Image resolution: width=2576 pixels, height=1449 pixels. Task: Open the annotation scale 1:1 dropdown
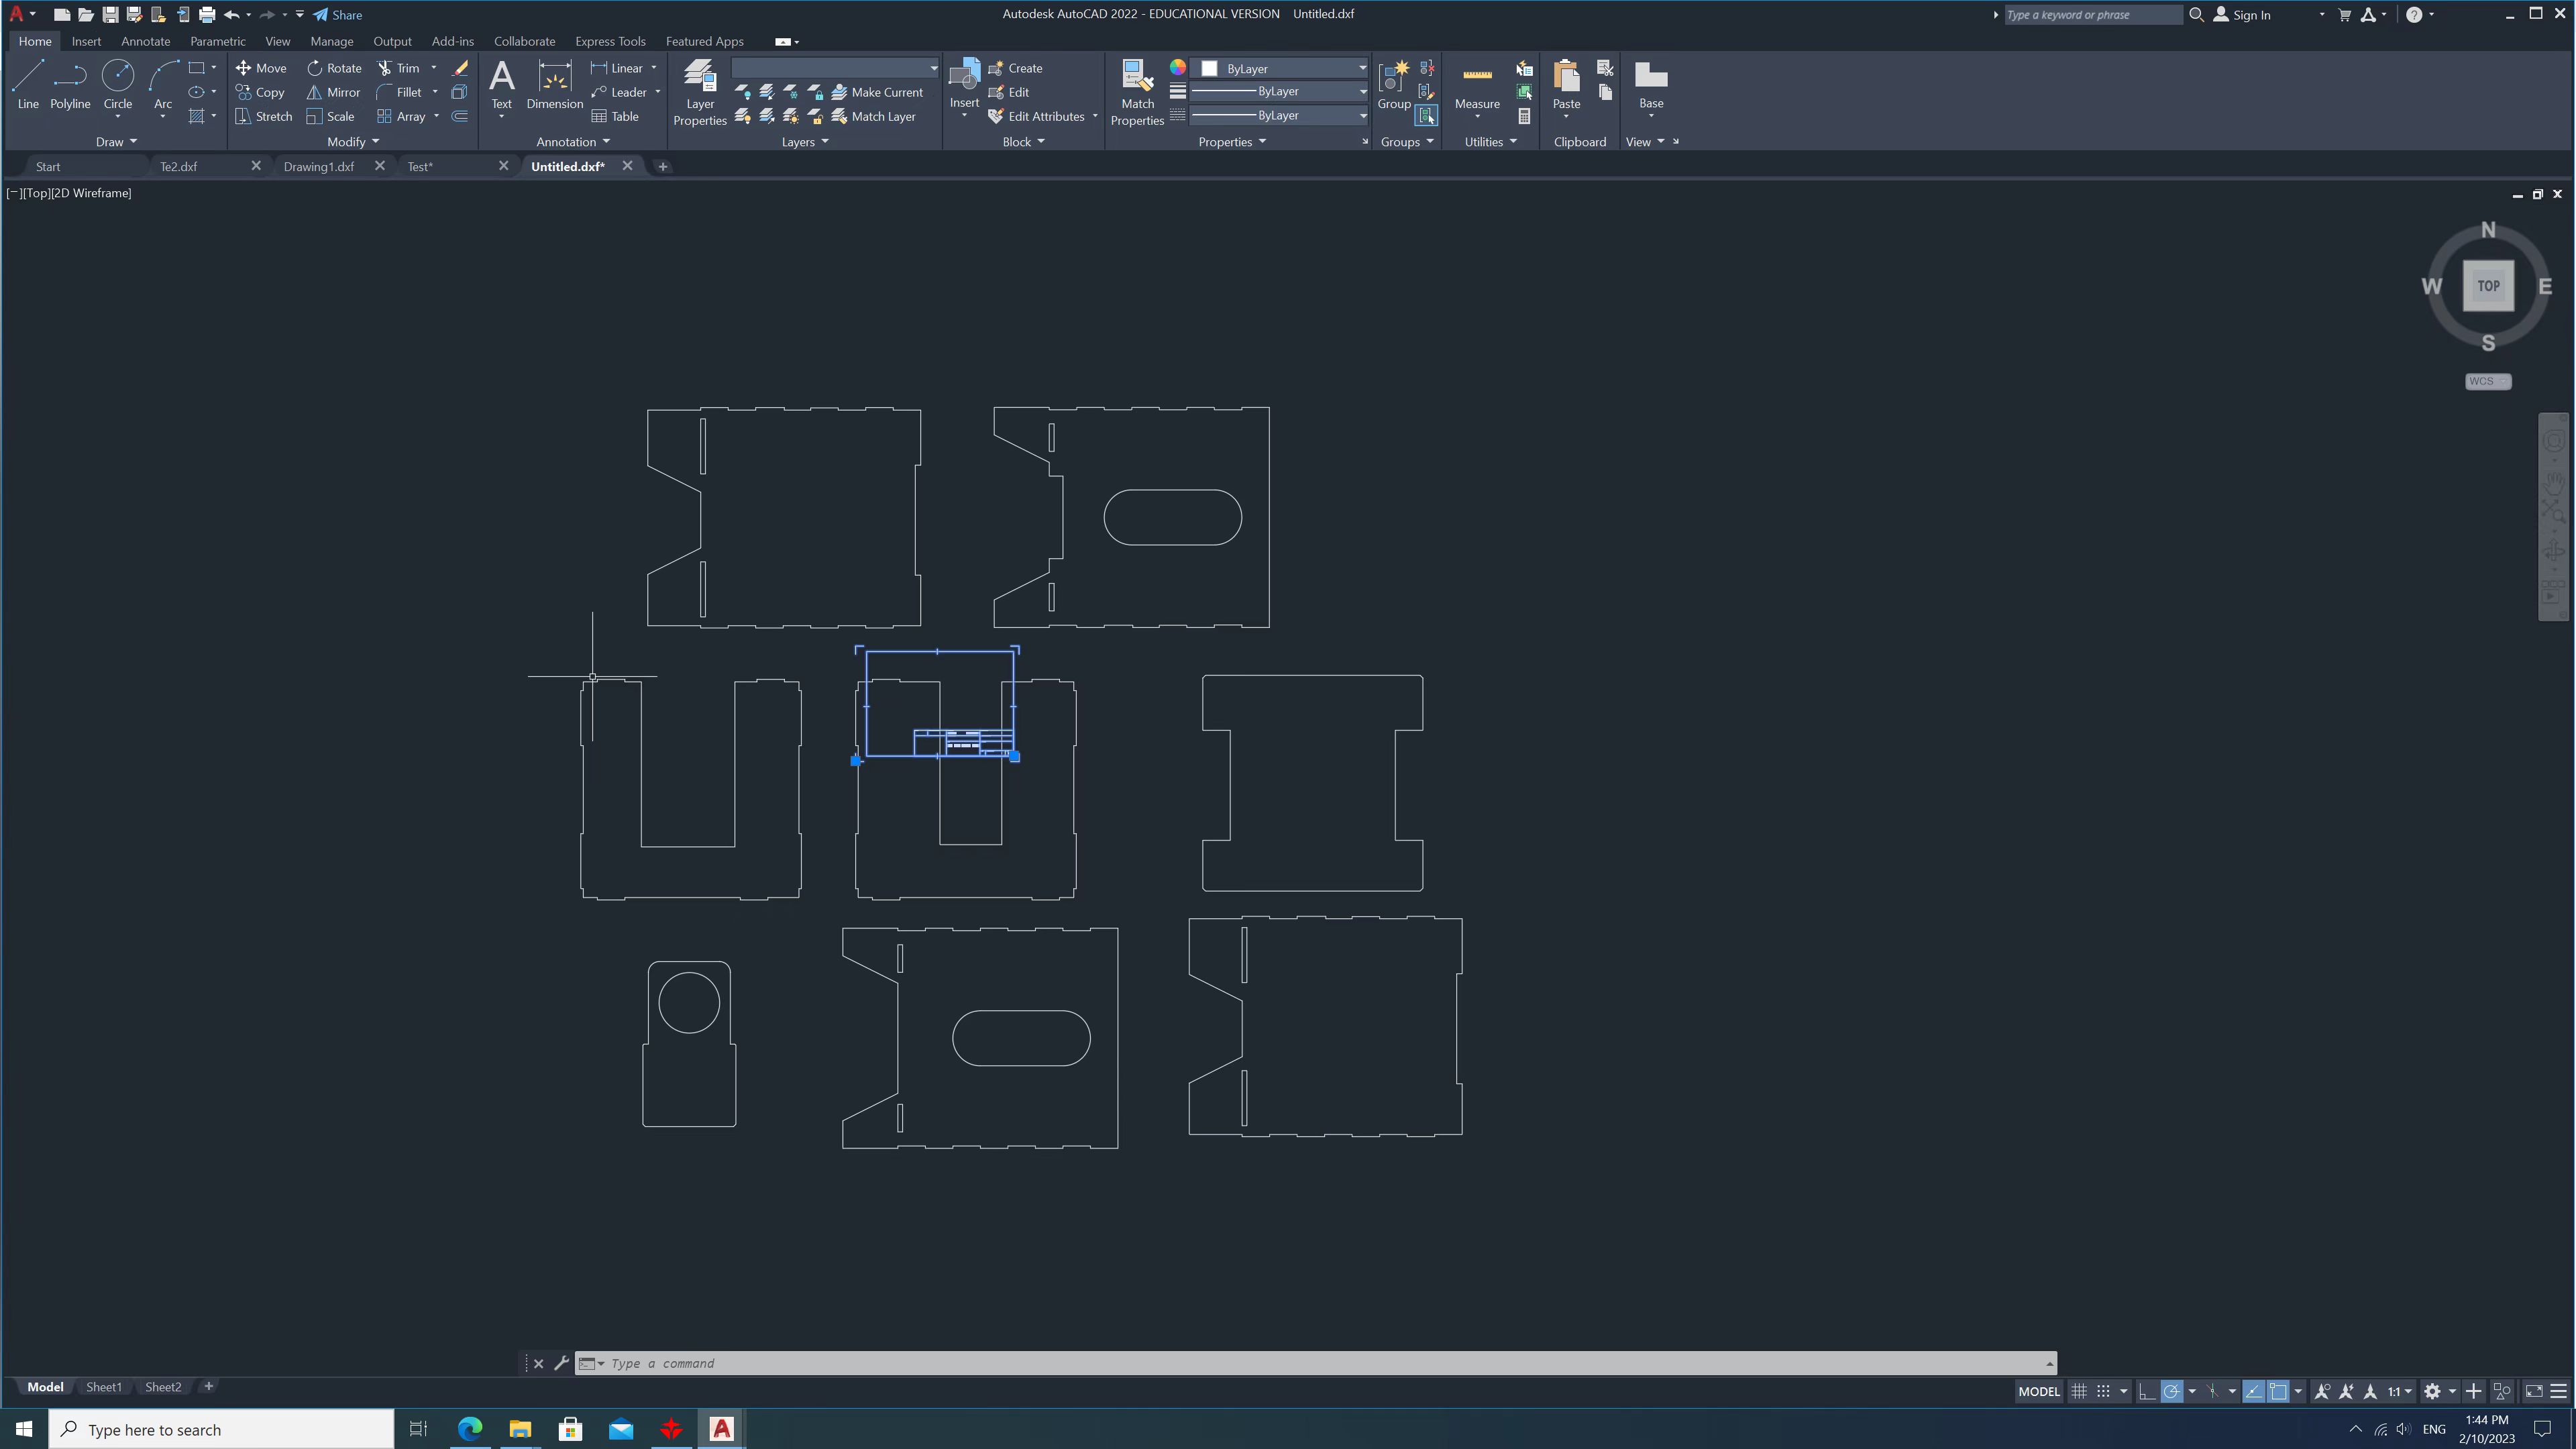(x=2399, y=1391)
